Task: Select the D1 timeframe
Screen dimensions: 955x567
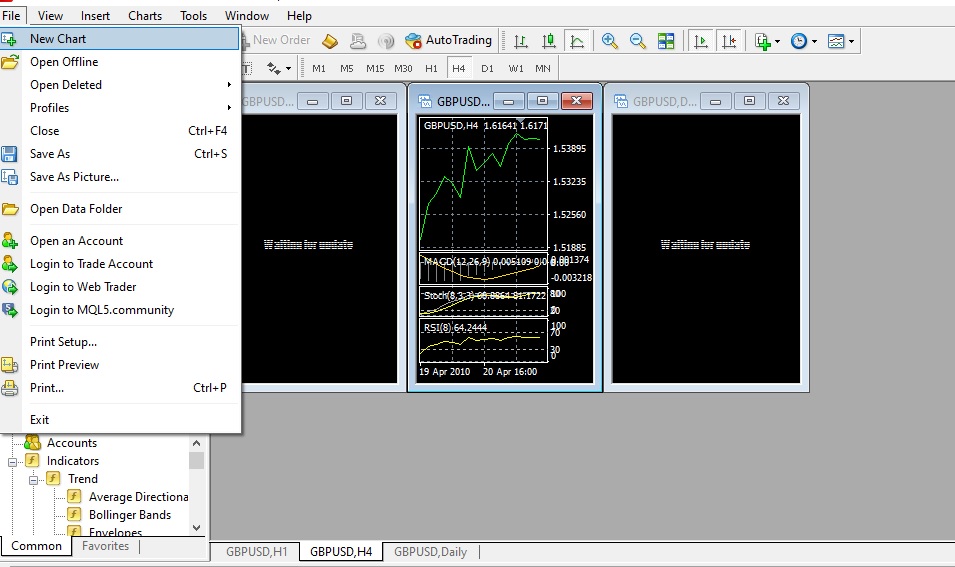Action: click(487, 68)
